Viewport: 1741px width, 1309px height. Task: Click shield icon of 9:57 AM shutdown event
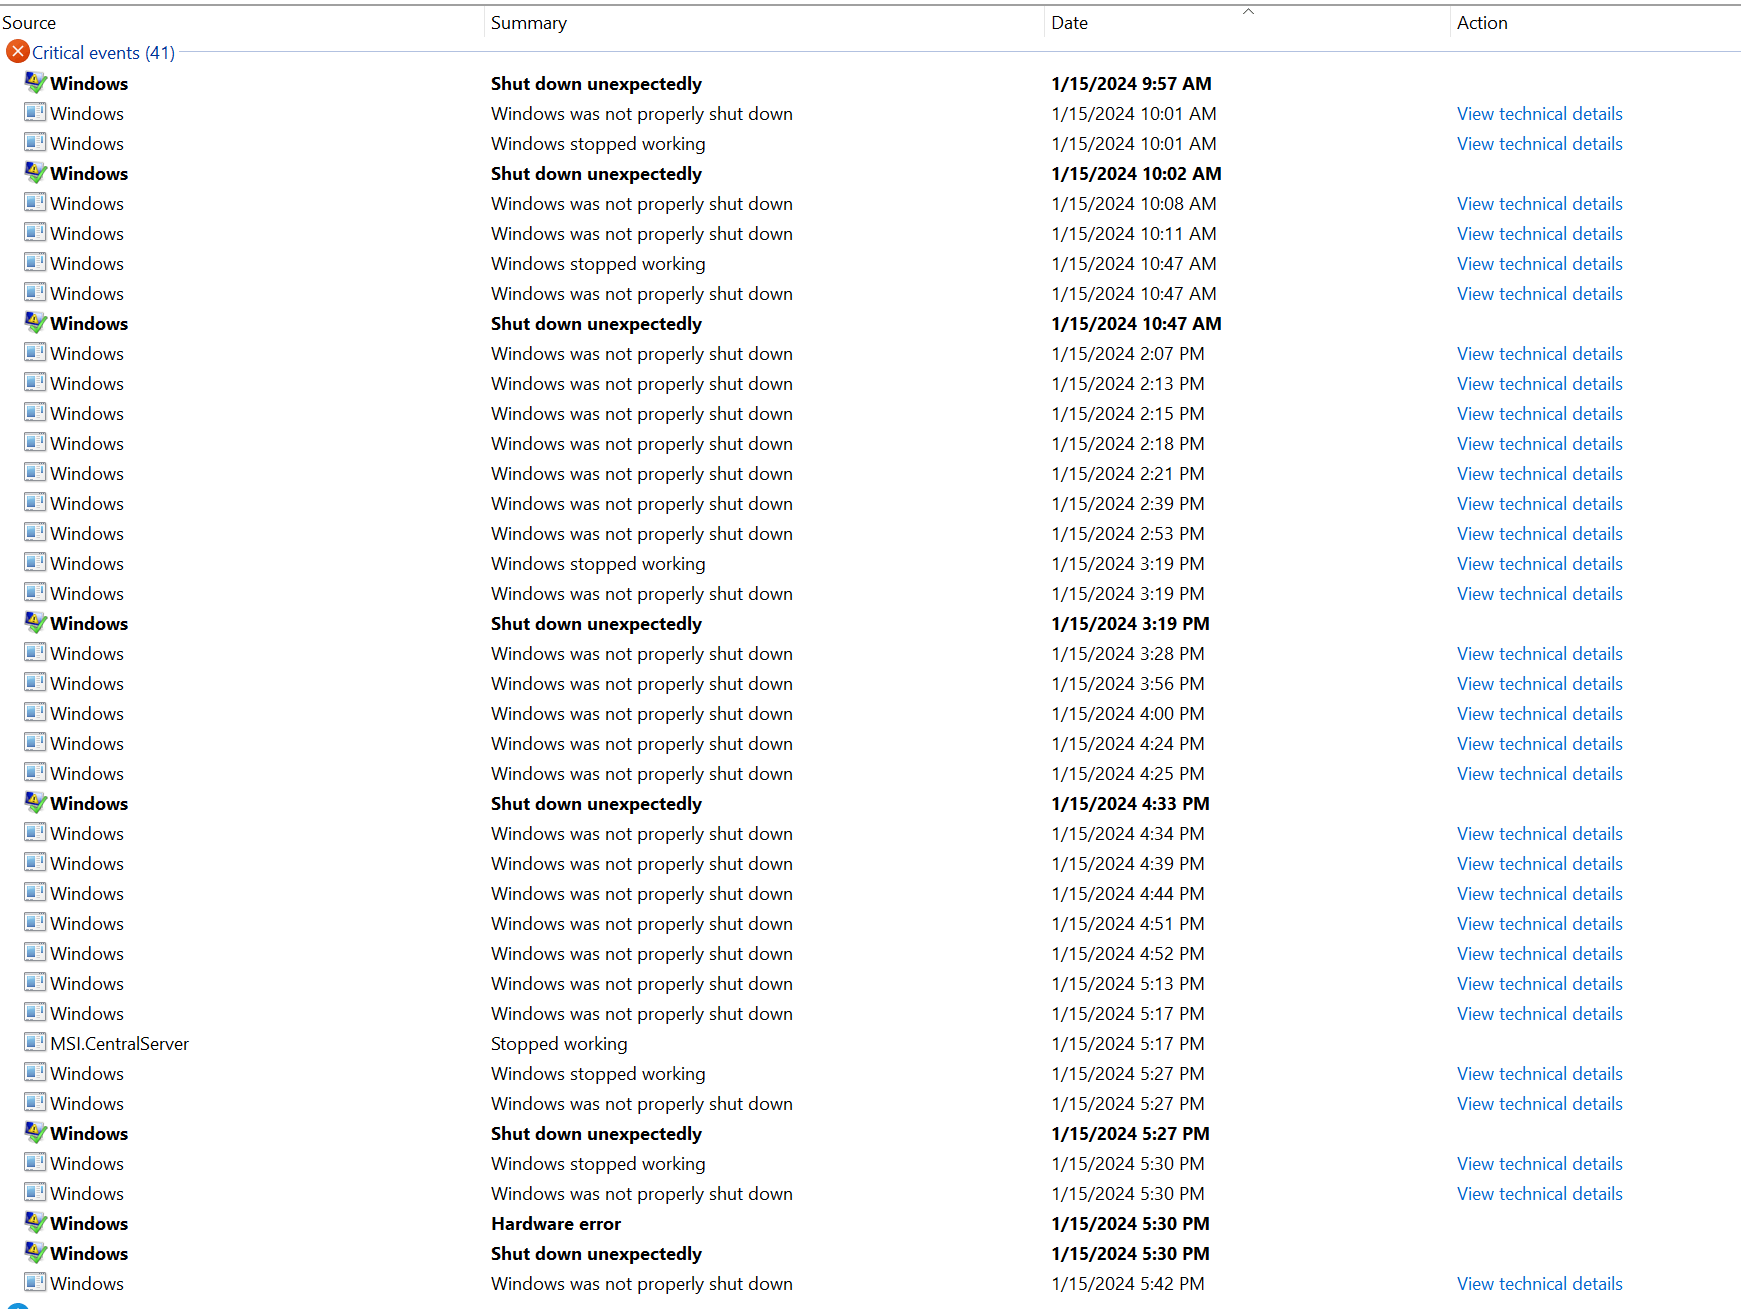(x=35, y=82)
